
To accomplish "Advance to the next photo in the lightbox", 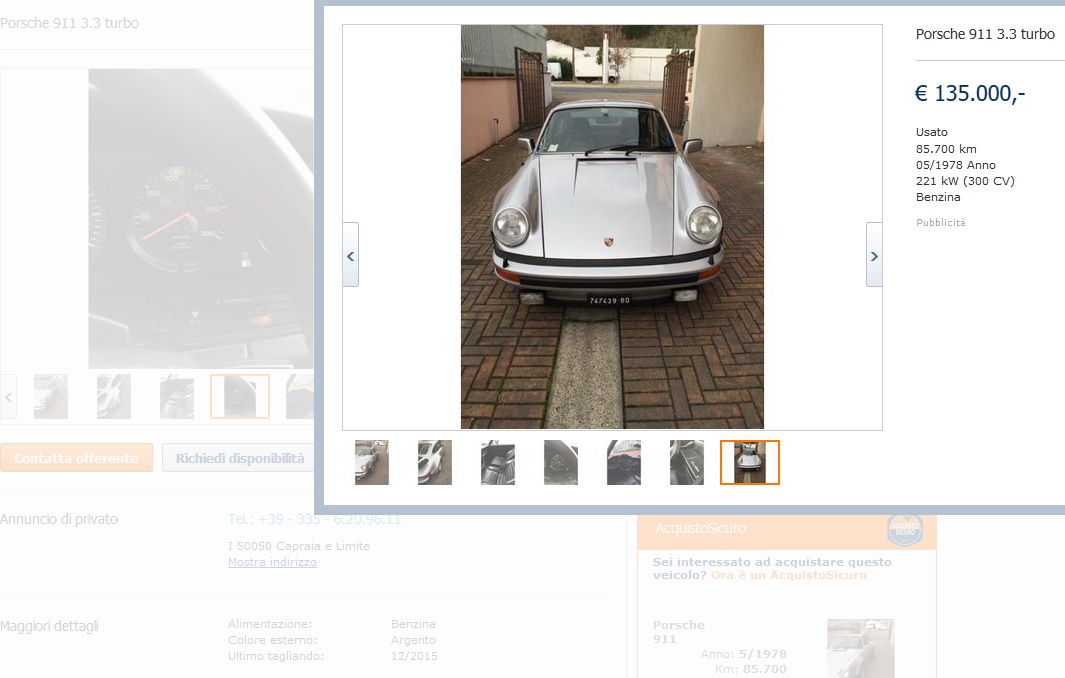I will 874,255.
